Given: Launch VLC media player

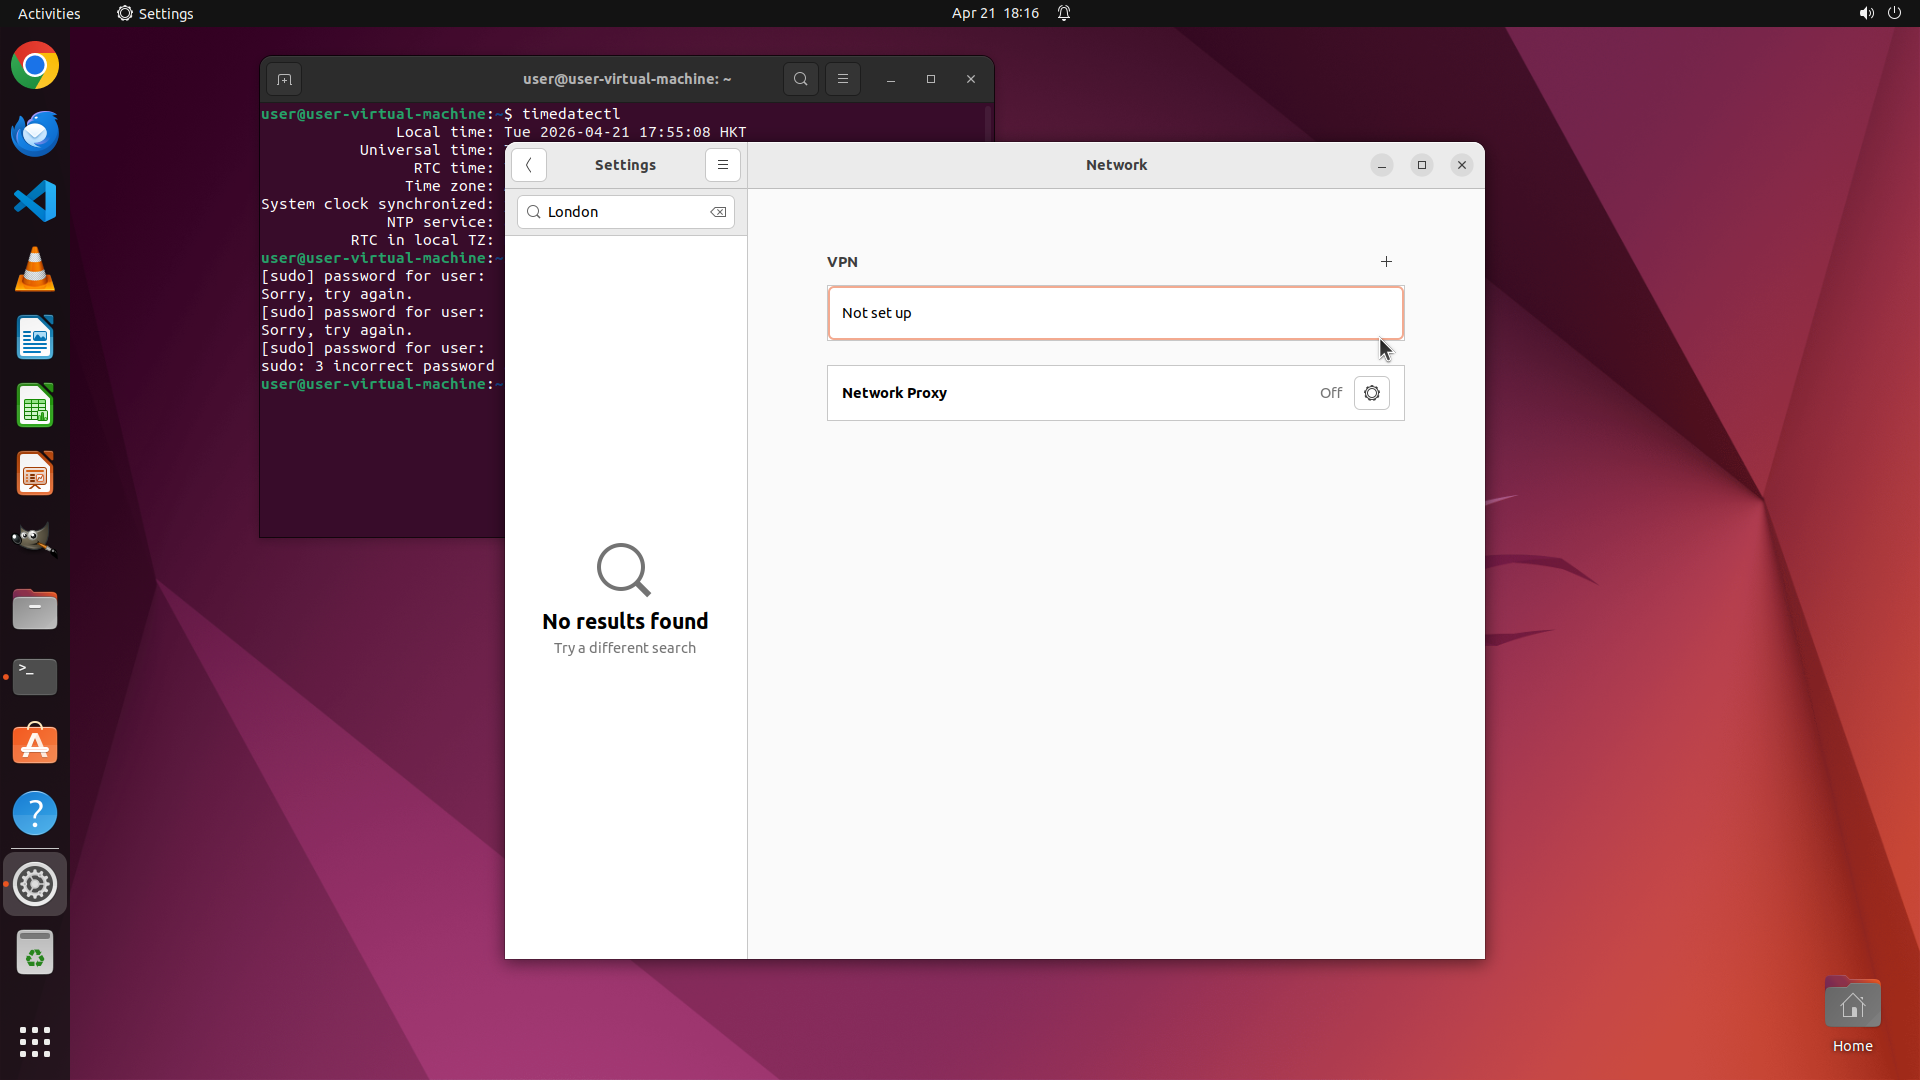Looking at the screenshot, I should pos(35,269).
